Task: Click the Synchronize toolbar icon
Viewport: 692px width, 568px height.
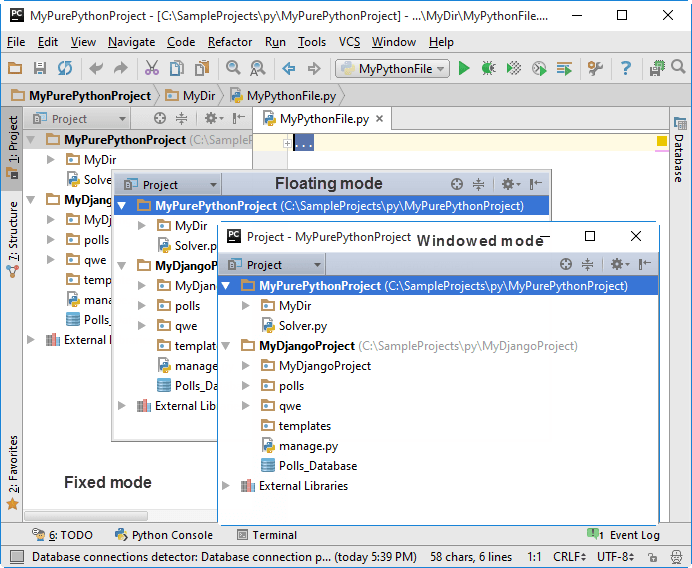Action: 65,68
